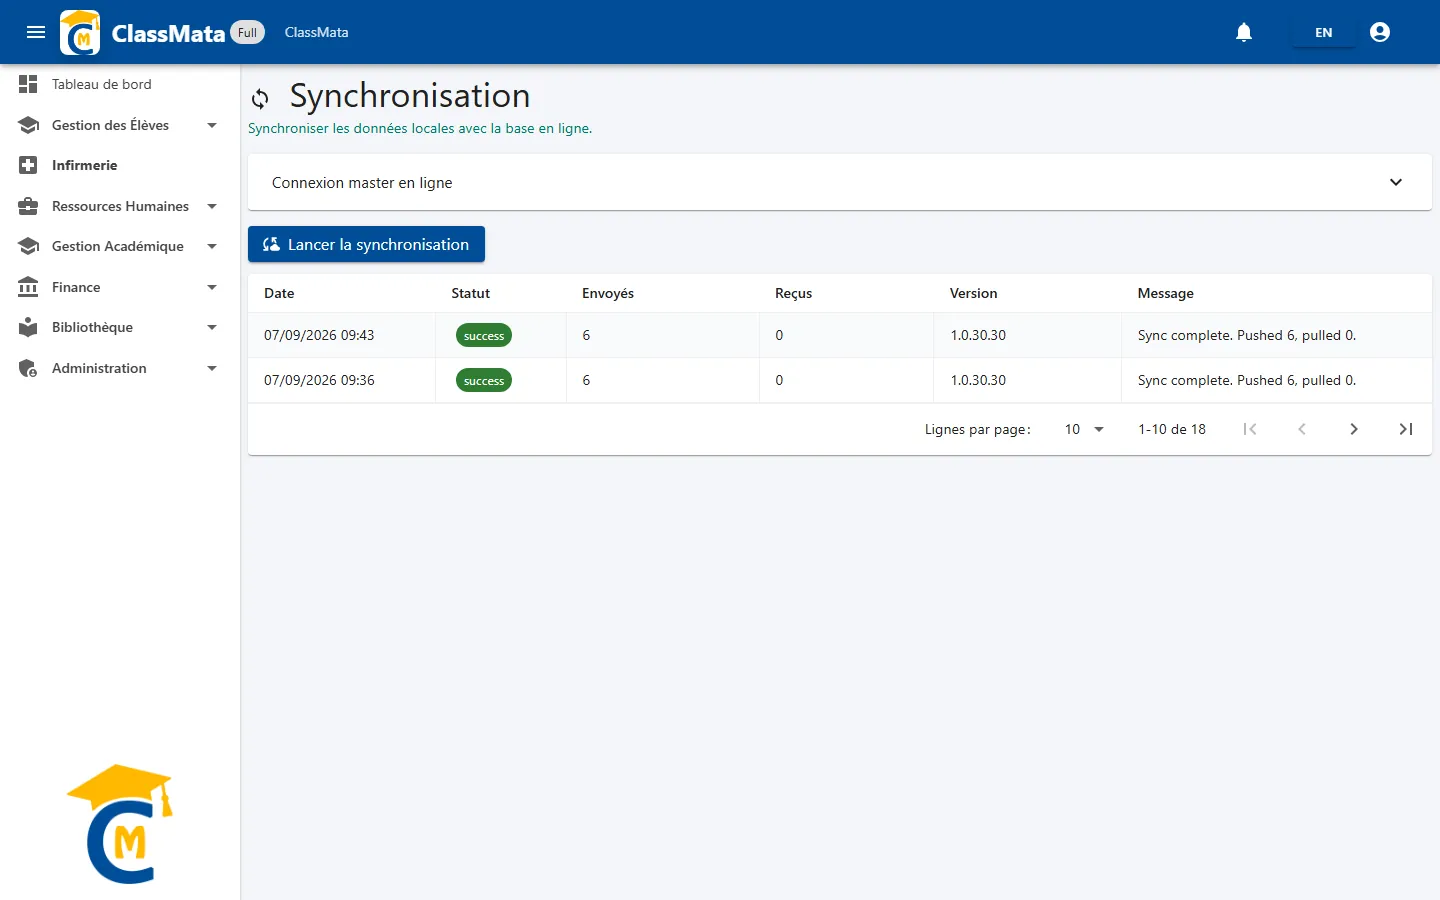Click the large ClassMata logo in sidebar
The image size is (1440, 900).
click(121, 824)
